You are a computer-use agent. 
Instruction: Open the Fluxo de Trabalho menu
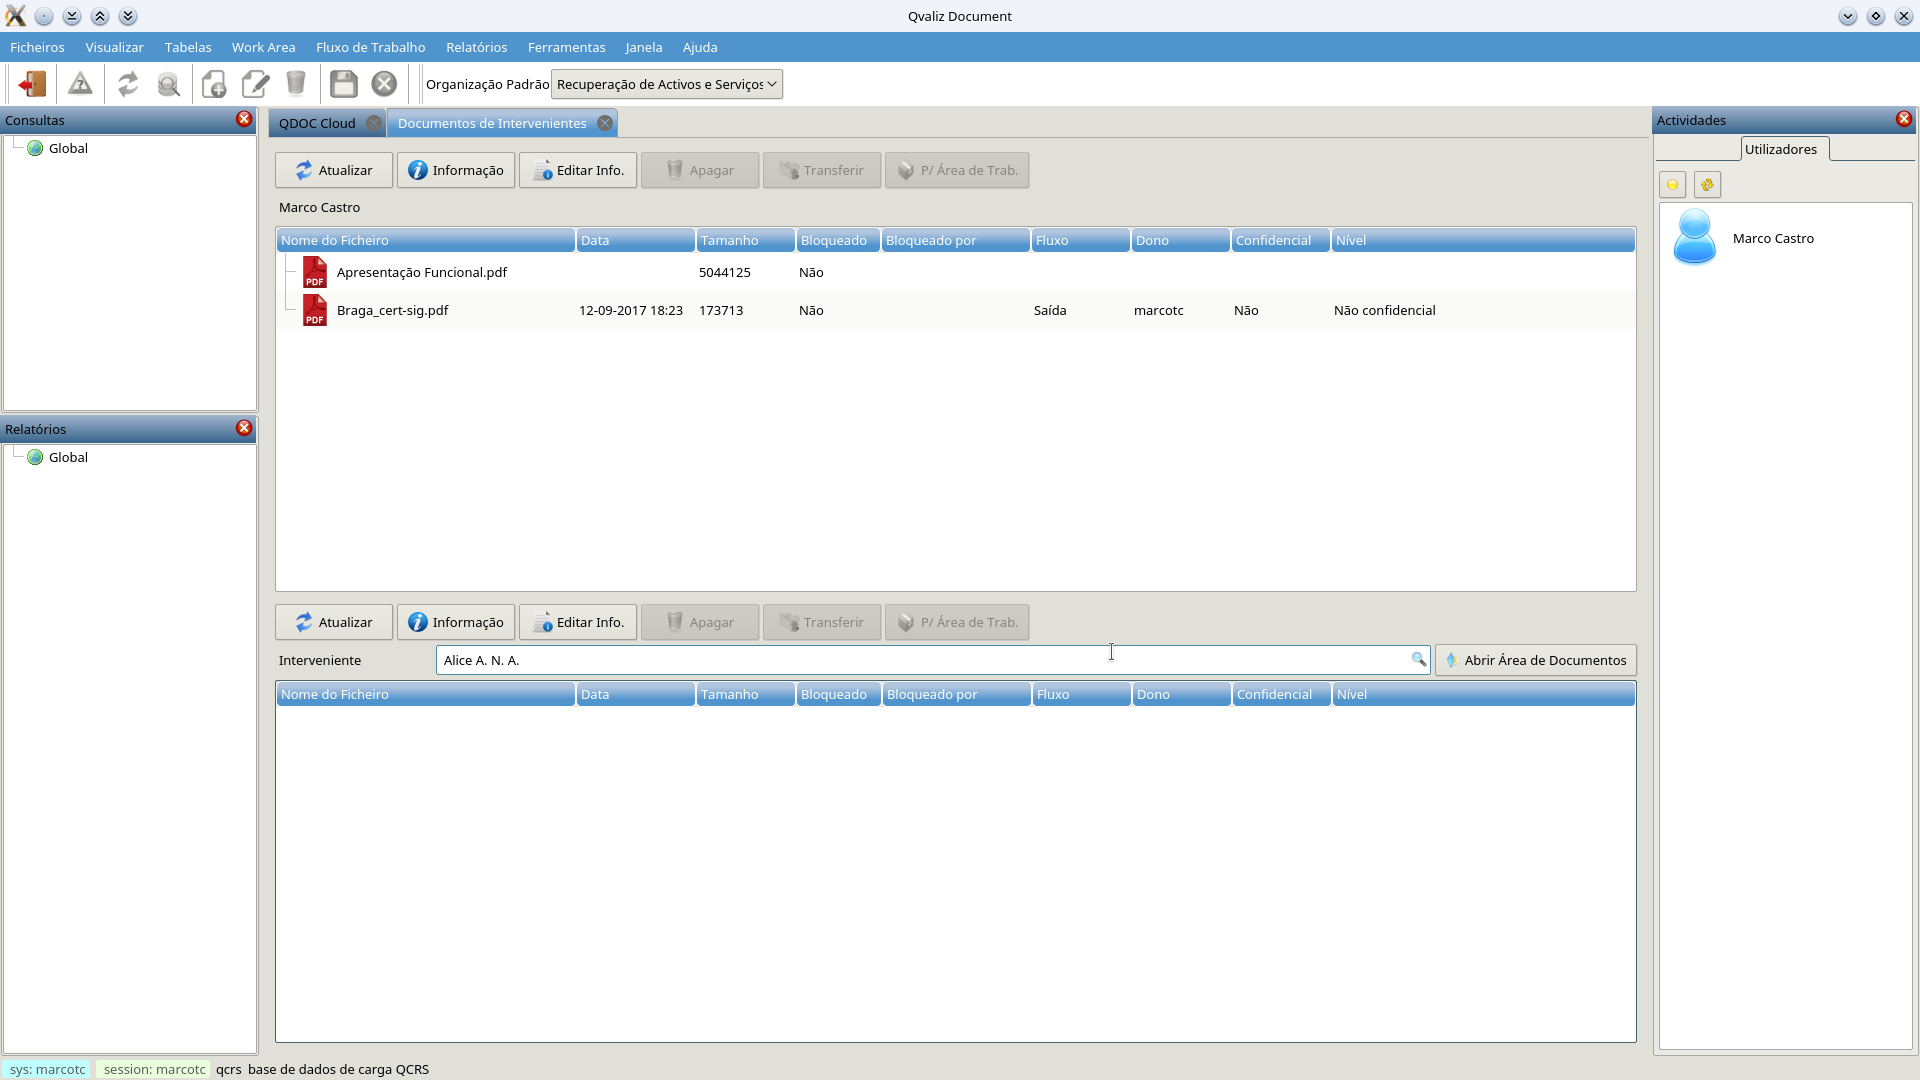click(370, 47)
